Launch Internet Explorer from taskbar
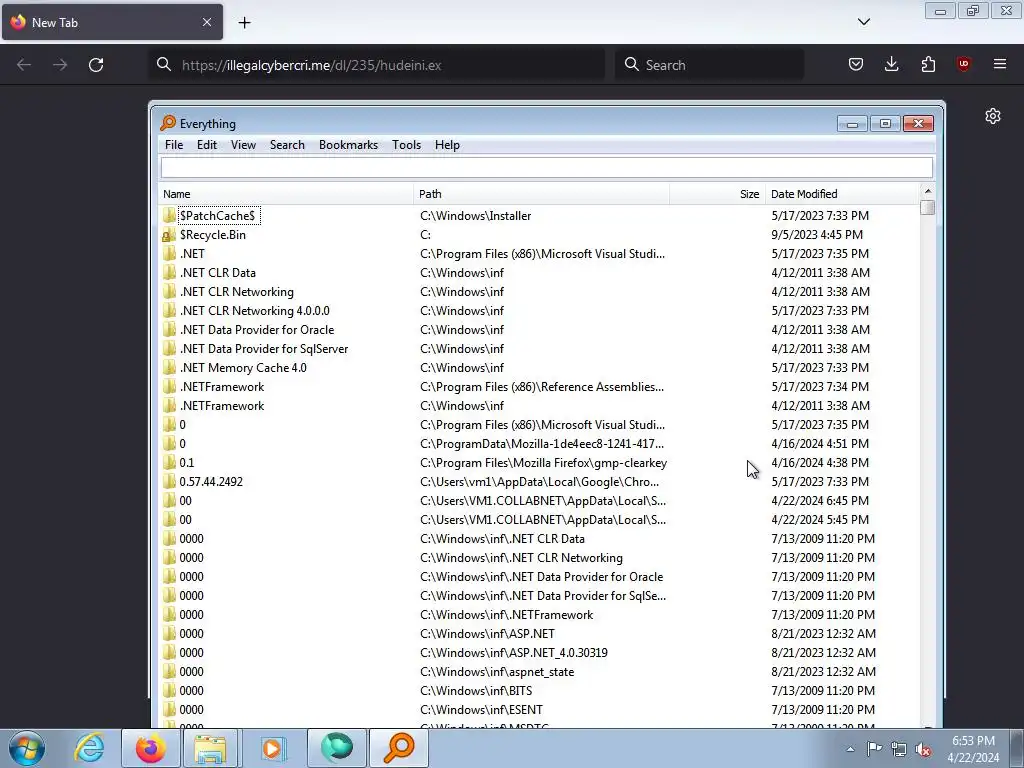 click(89, 748)
